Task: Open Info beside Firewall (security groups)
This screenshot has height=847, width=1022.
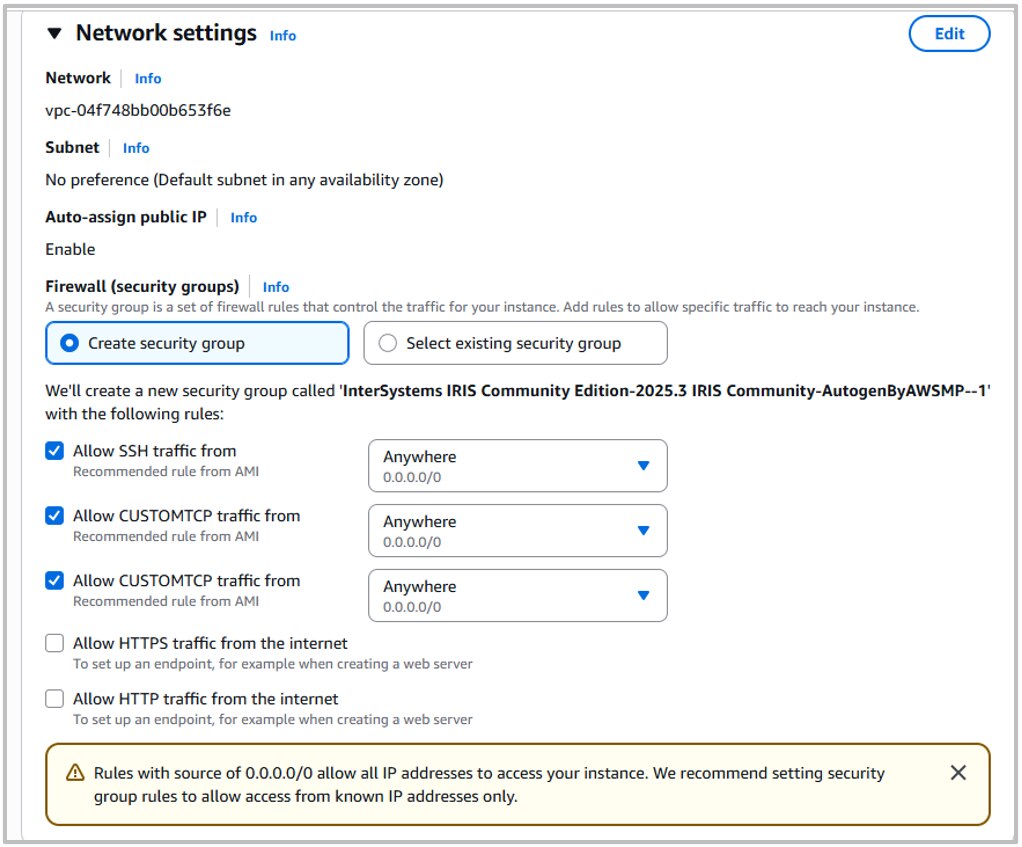Action: point(275,287)
